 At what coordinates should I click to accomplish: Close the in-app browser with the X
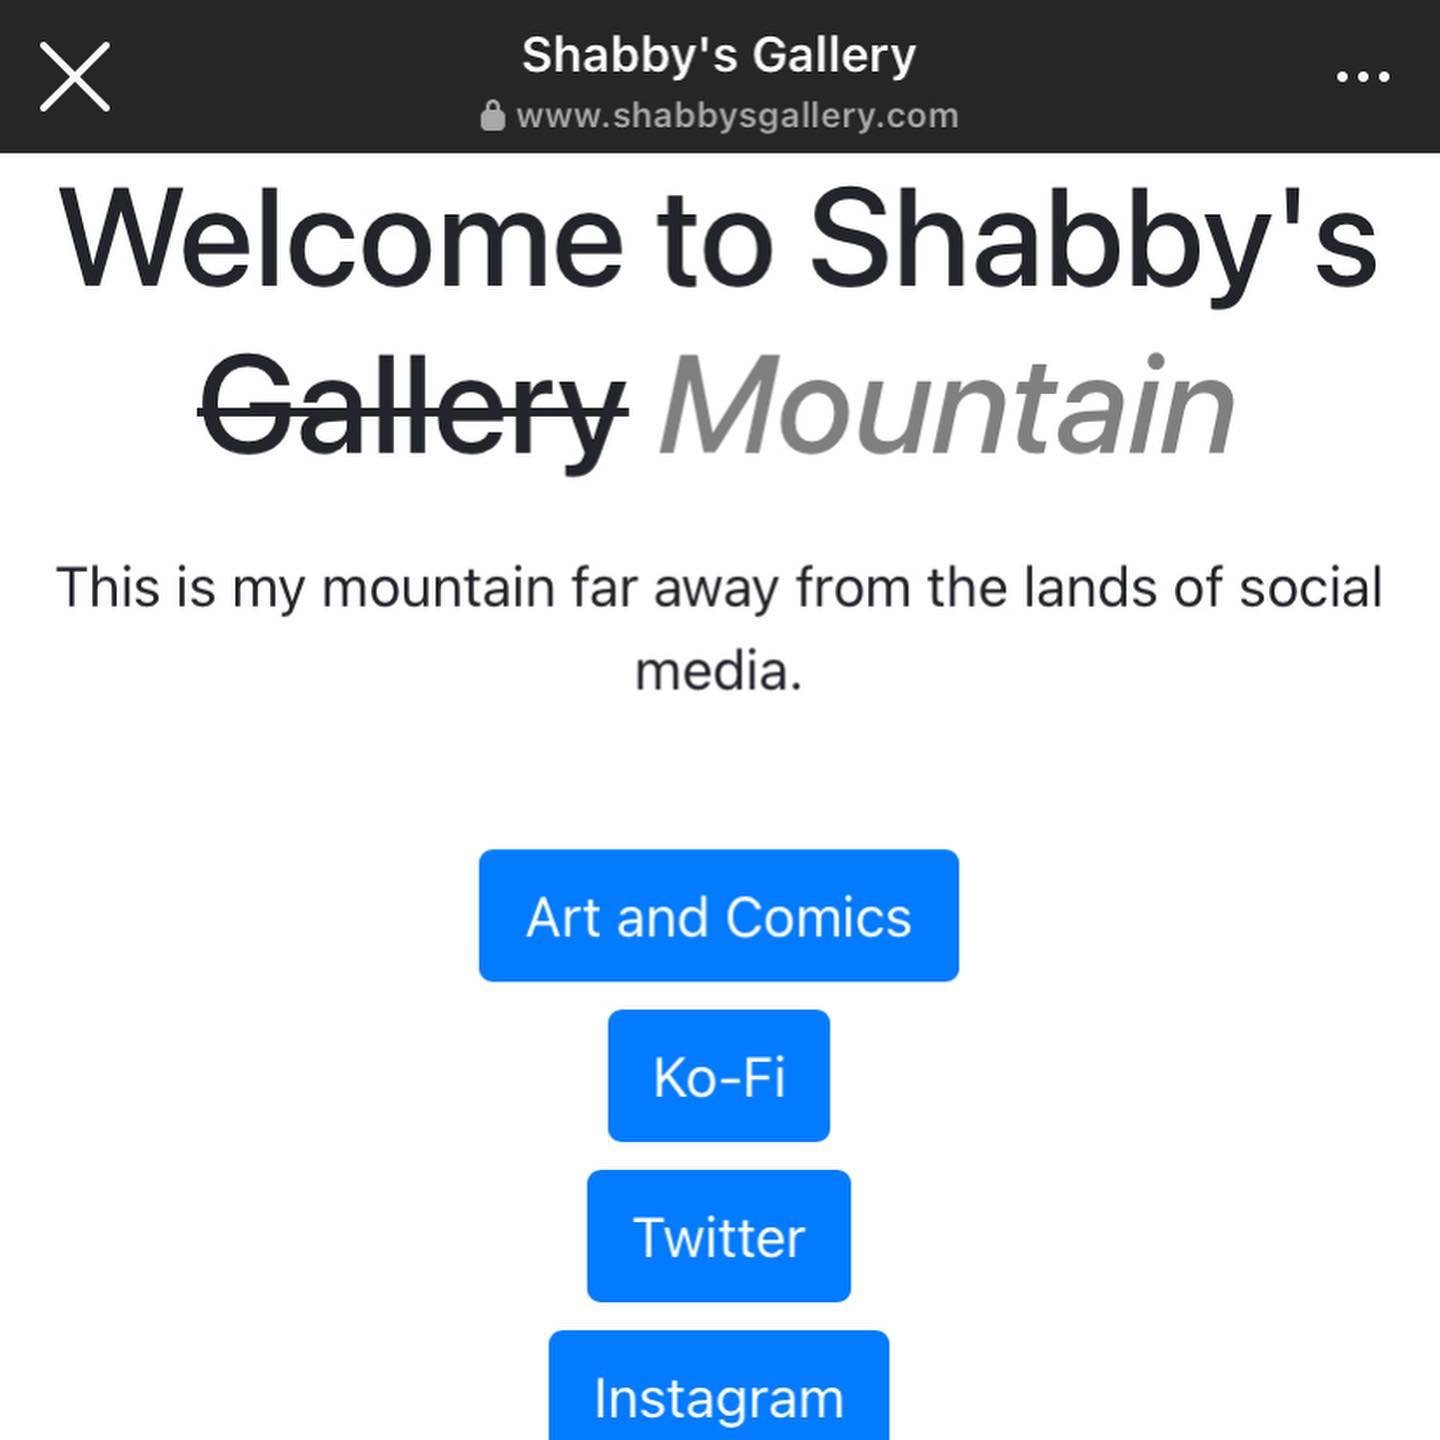click(75, 77)
